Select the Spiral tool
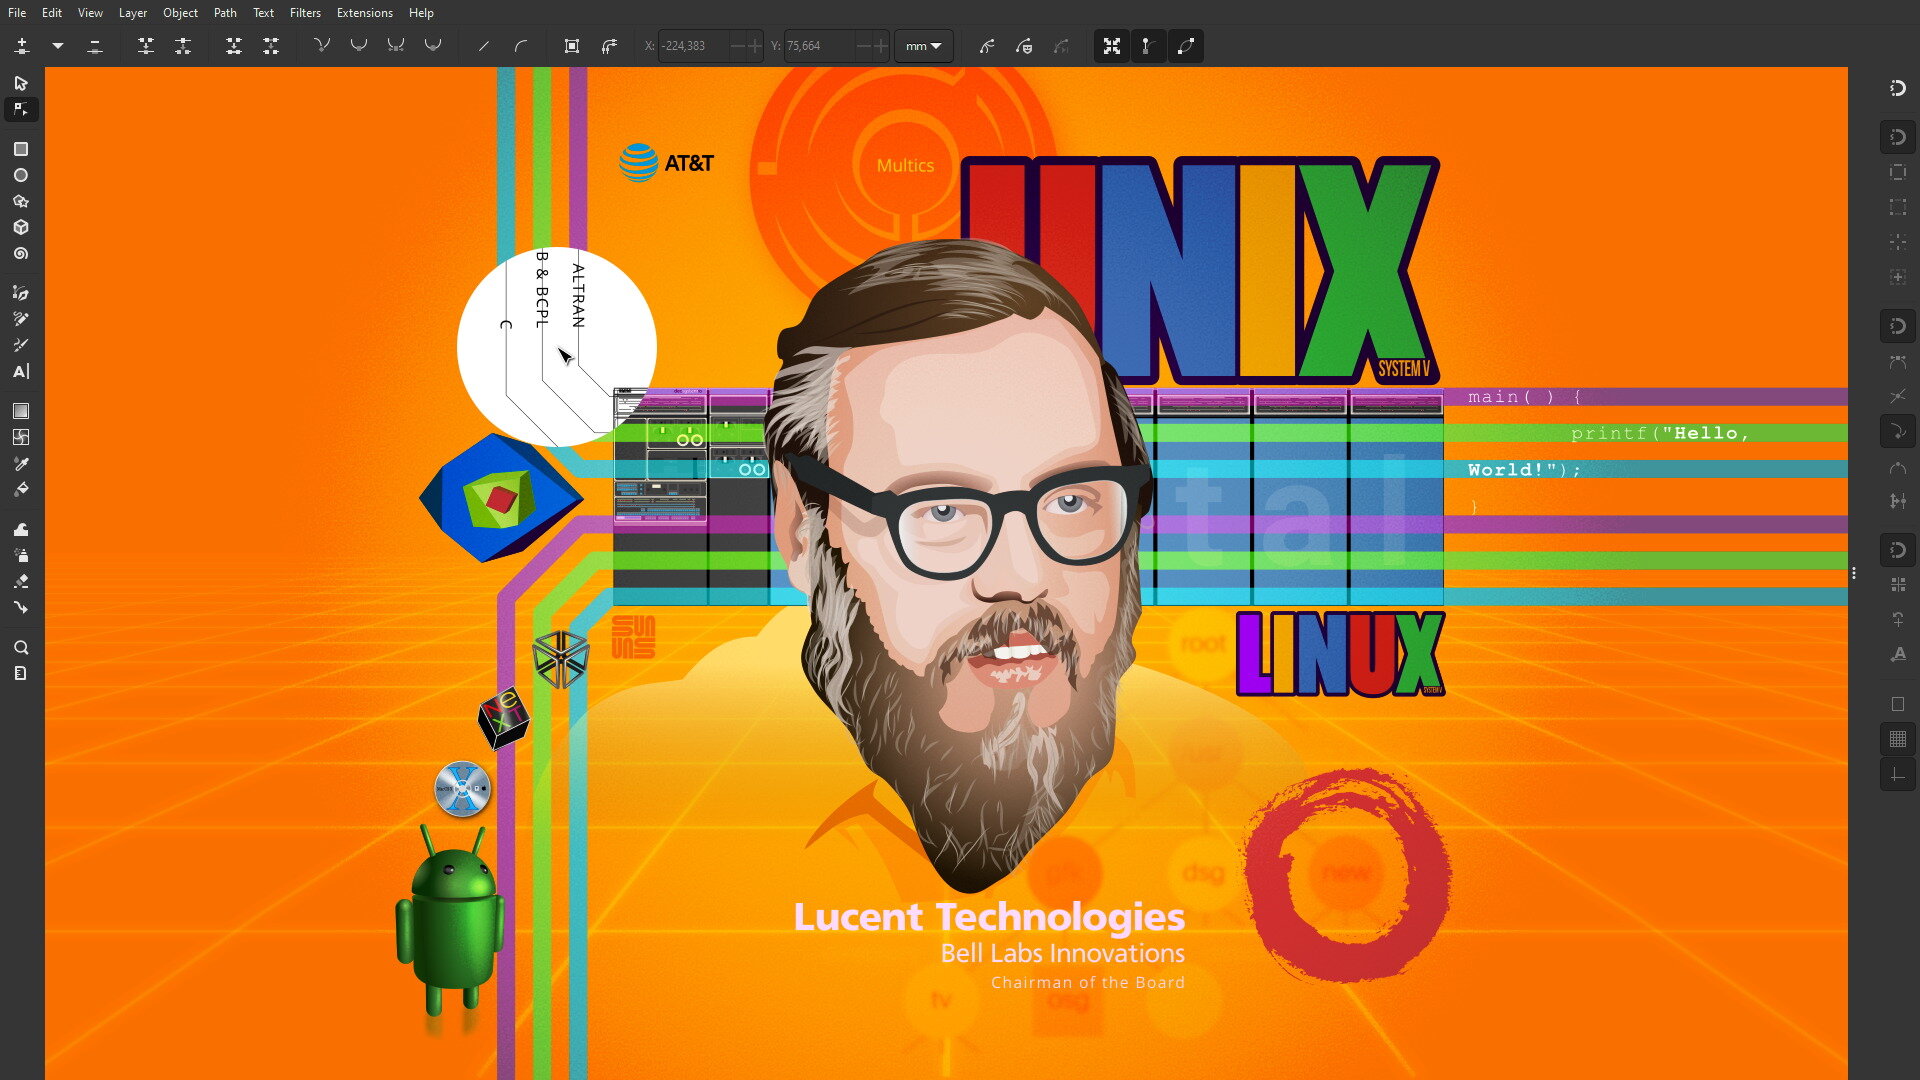Viewport: 1920px width, 1080px height. click(21, 254)
